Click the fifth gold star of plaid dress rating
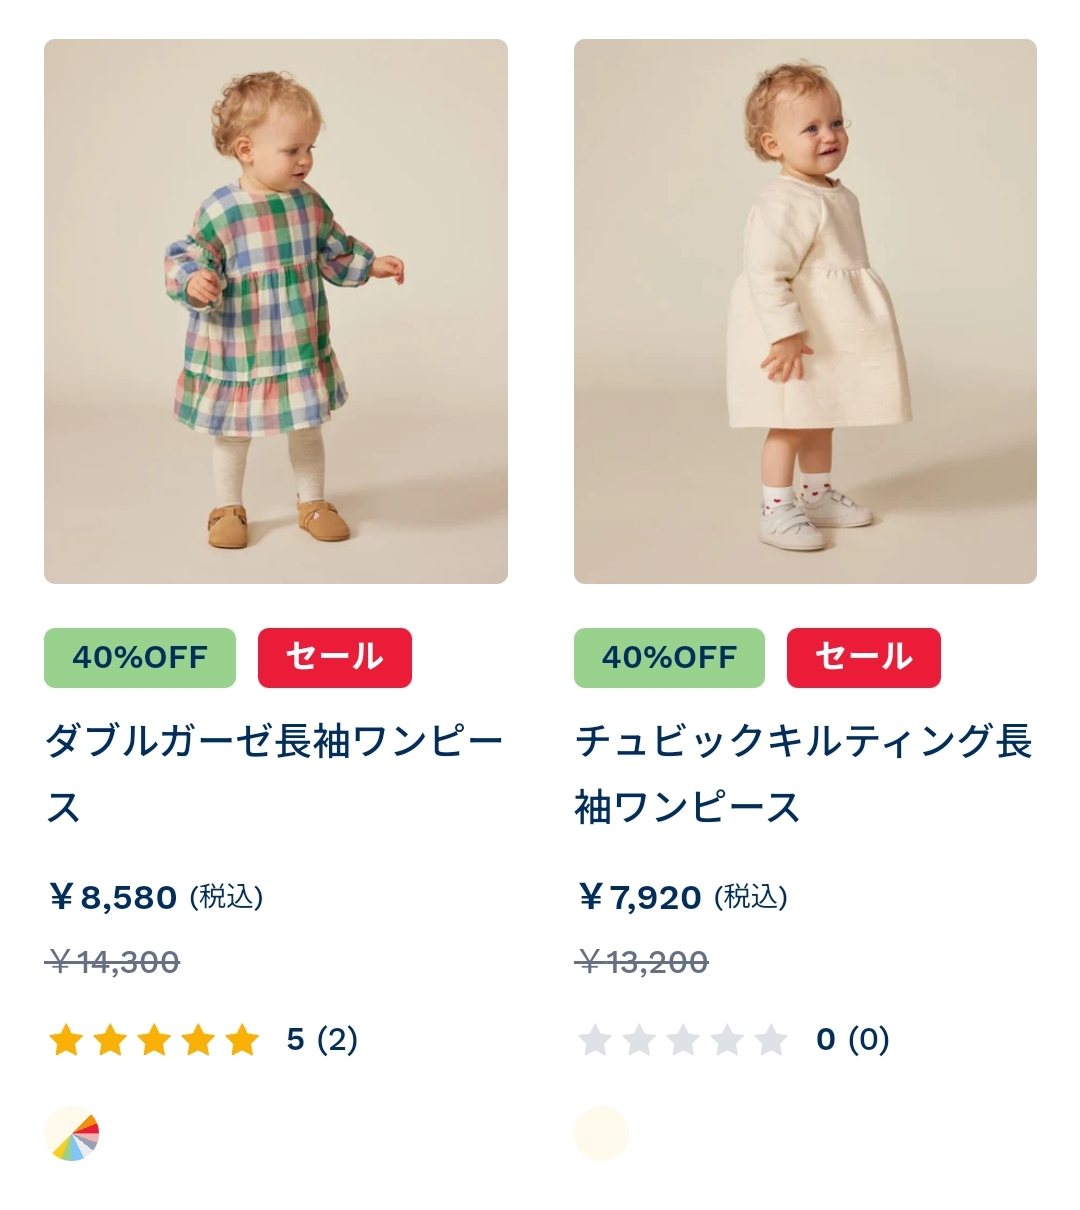The width and height of the screenshot is (1080, 1210). tap(242, 1040)
